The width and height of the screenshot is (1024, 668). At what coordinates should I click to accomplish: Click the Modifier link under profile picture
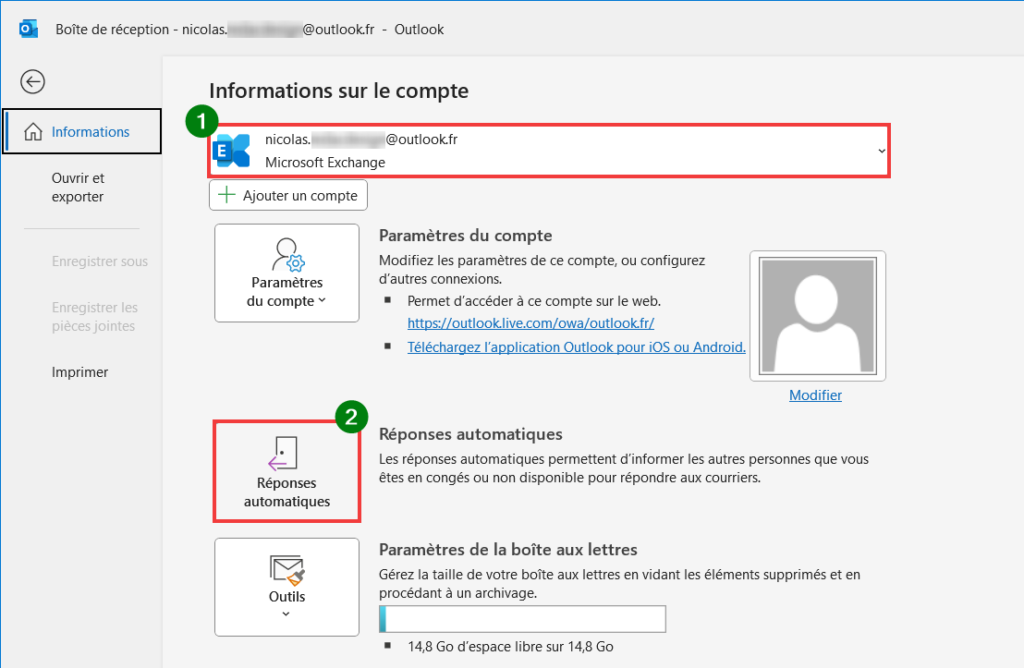[815, 395]
